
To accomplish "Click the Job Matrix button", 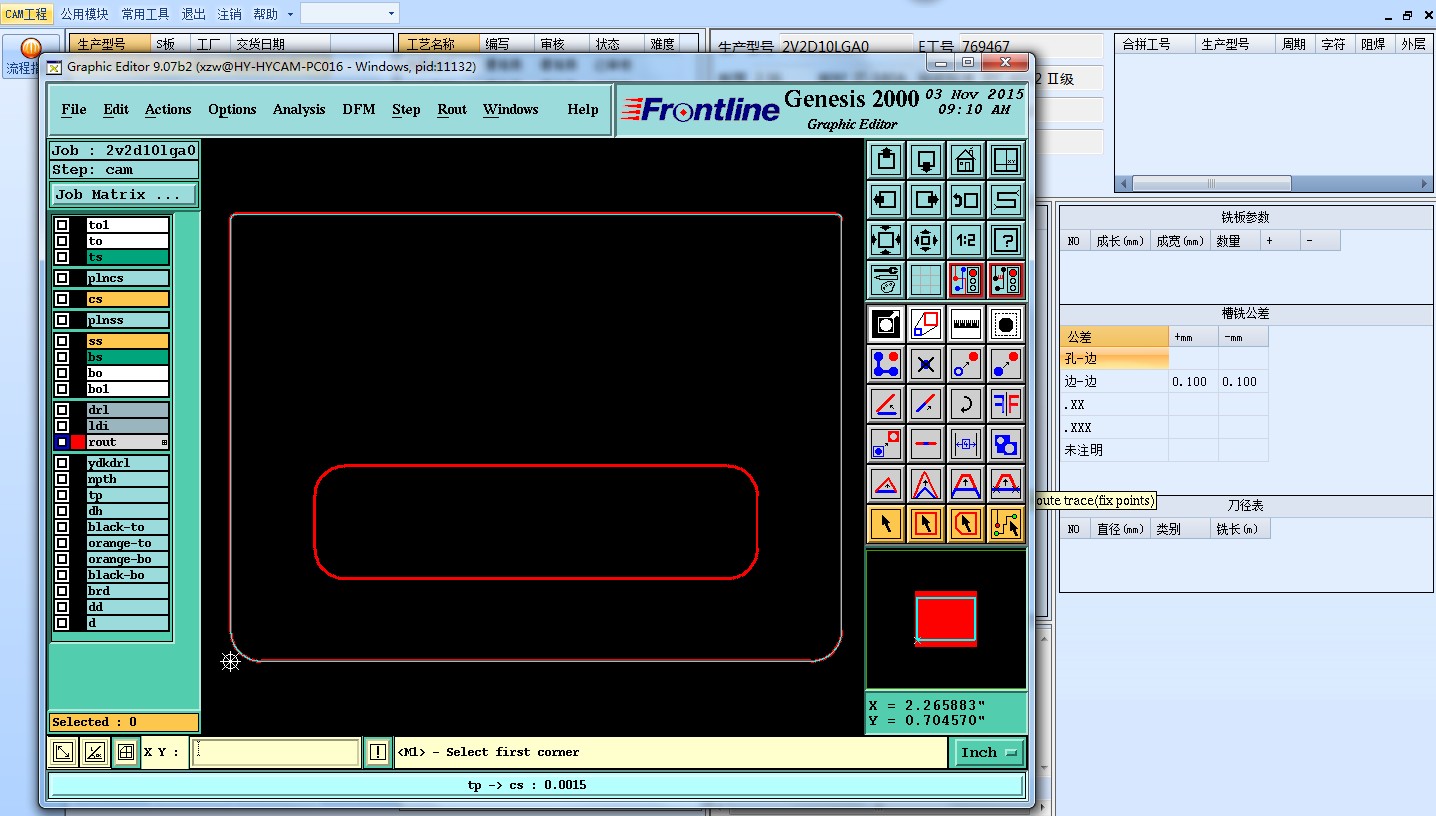I will coord(124,194).
